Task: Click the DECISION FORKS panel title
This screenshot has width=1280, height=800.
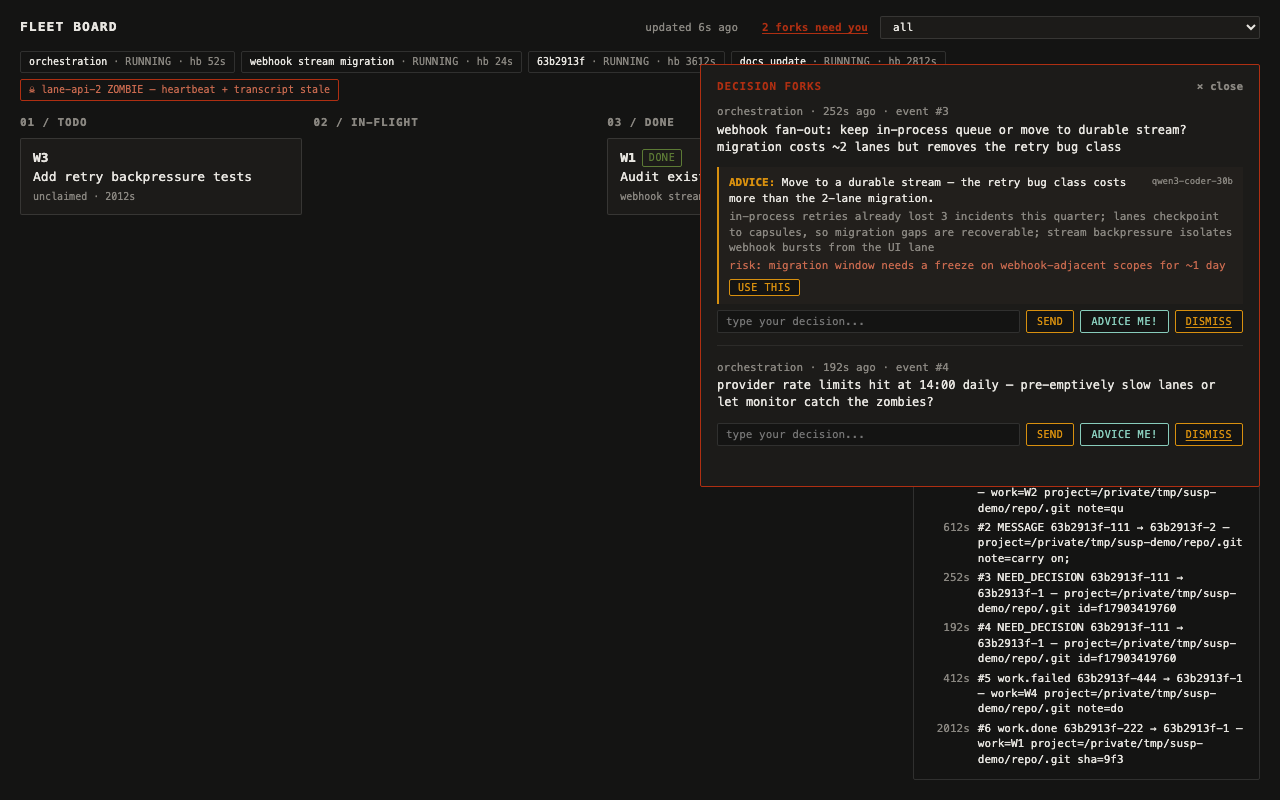Action: tap(769, 87)
